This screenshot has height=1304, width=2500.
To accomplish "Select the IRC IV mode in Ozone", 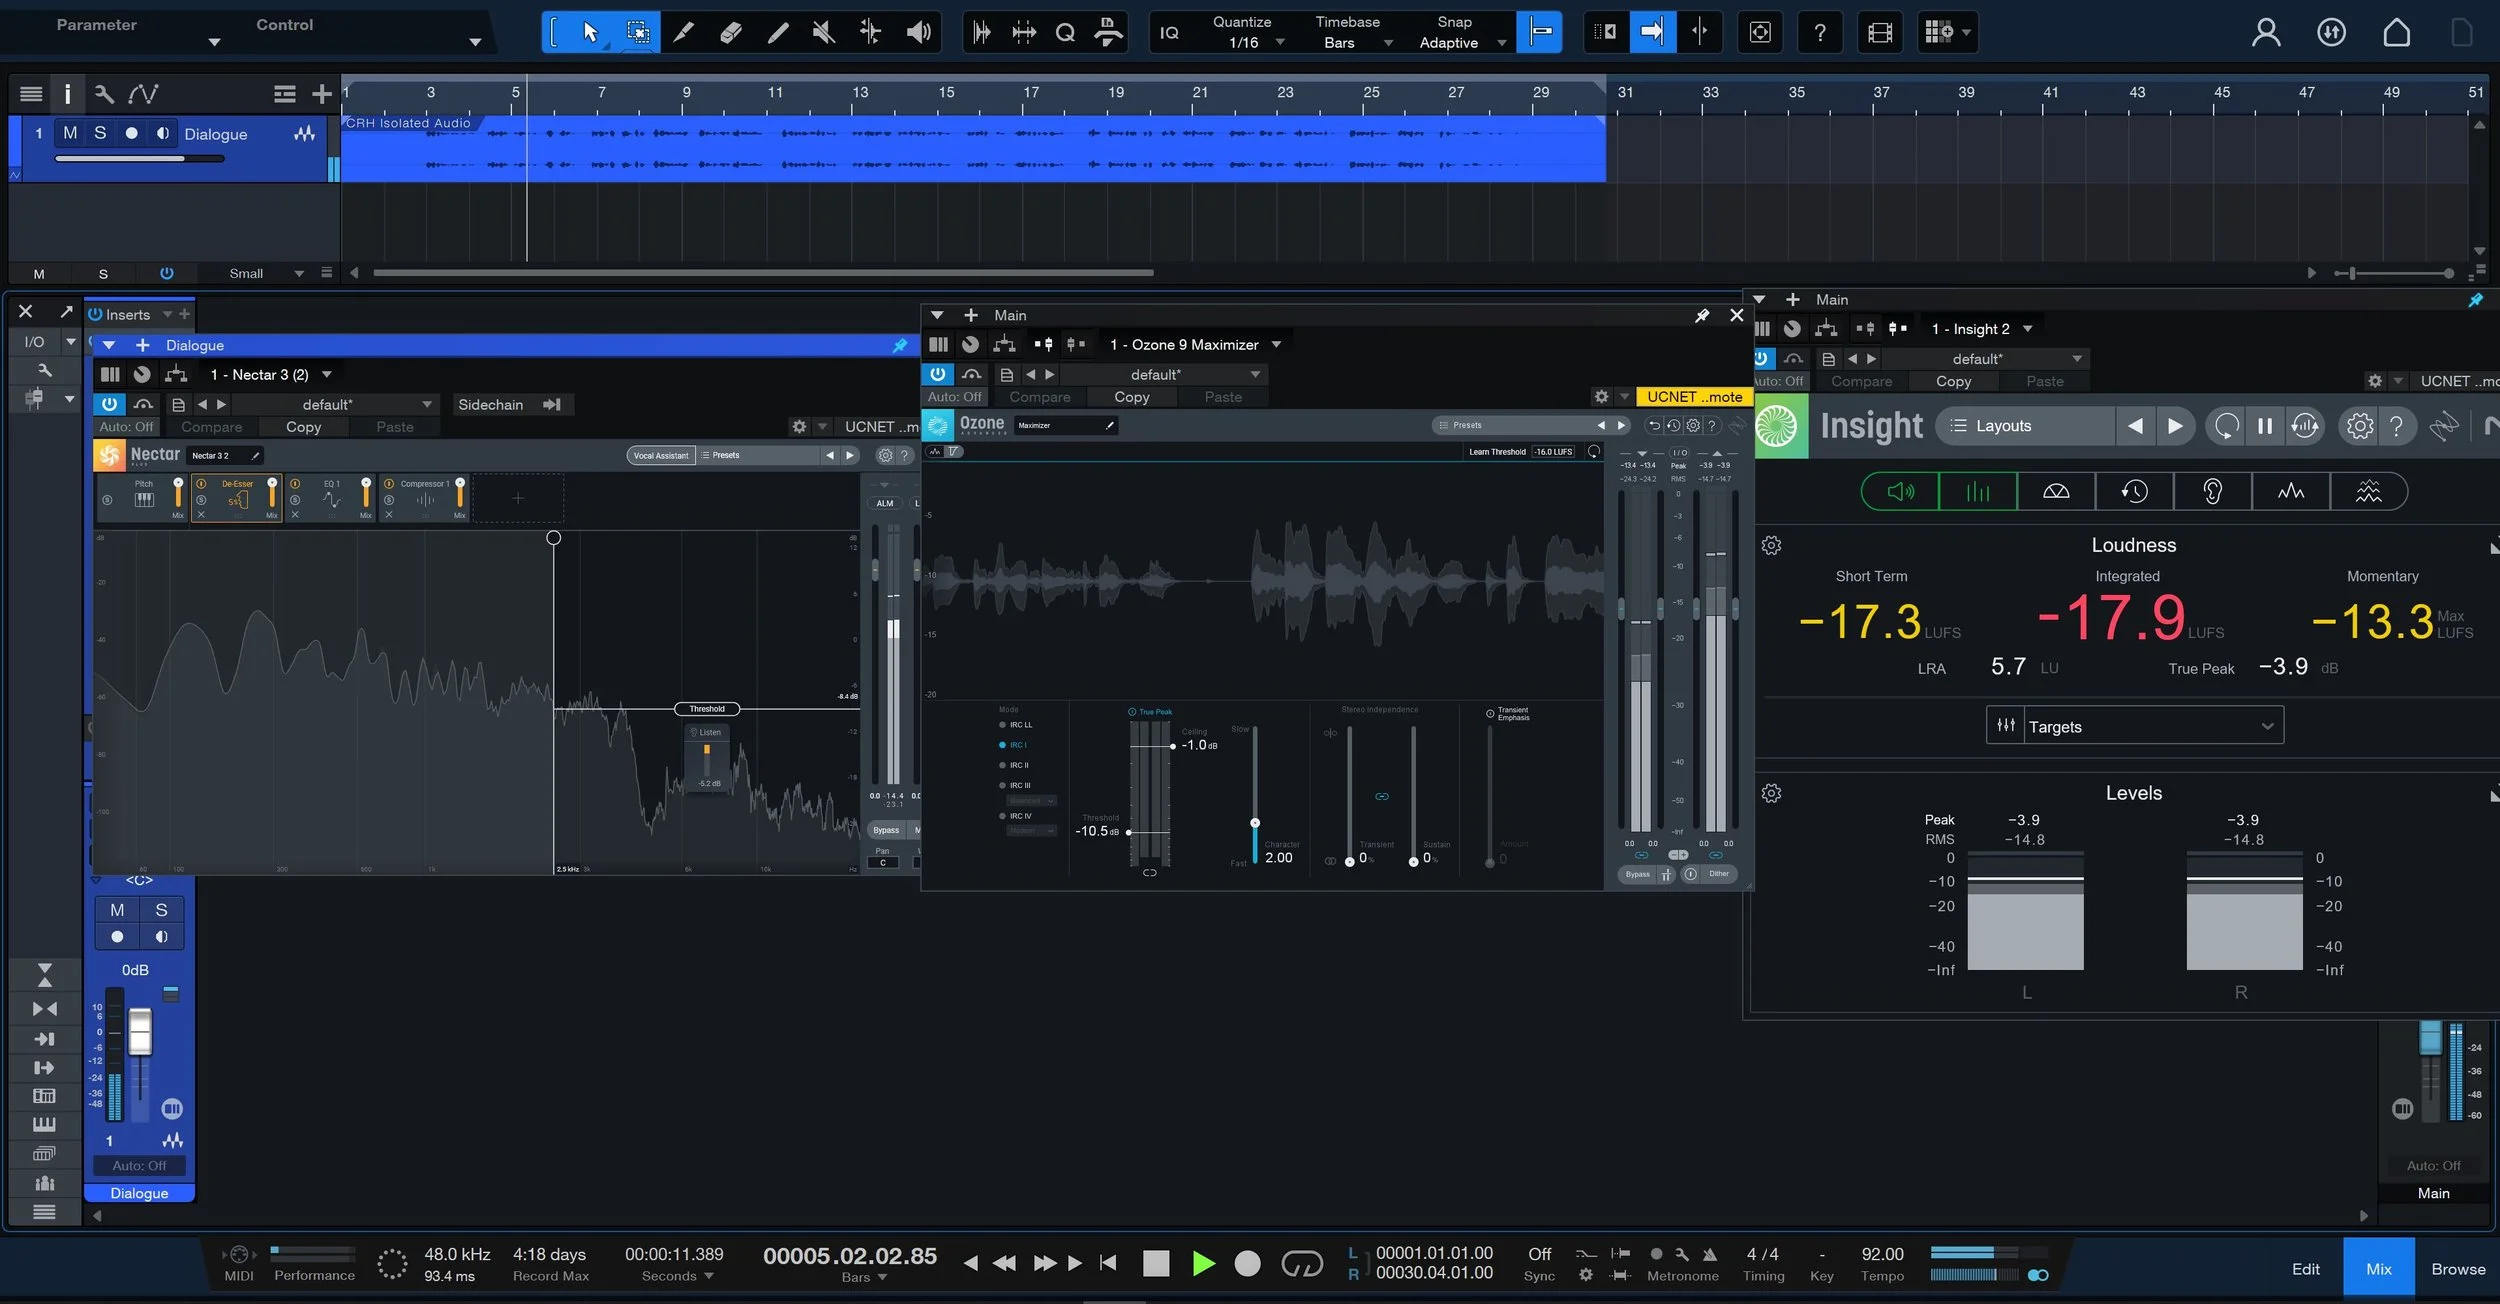I will [1015, 816].
